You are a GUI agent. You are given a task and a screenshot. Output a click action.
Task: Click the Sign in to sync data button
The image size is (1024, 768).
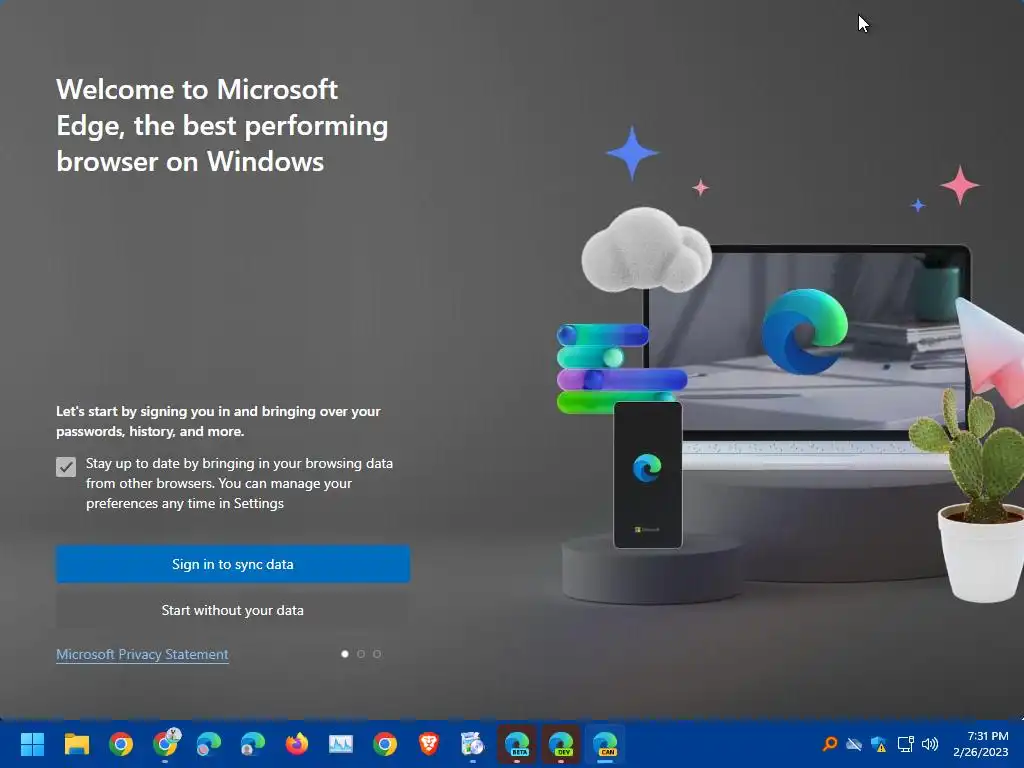(x=232, y=564)
